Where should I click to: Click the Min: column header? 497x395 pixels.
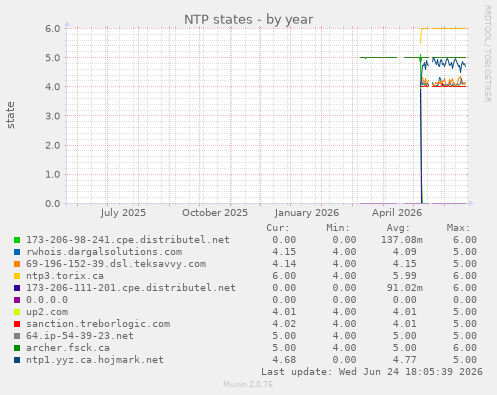[338, 228]
